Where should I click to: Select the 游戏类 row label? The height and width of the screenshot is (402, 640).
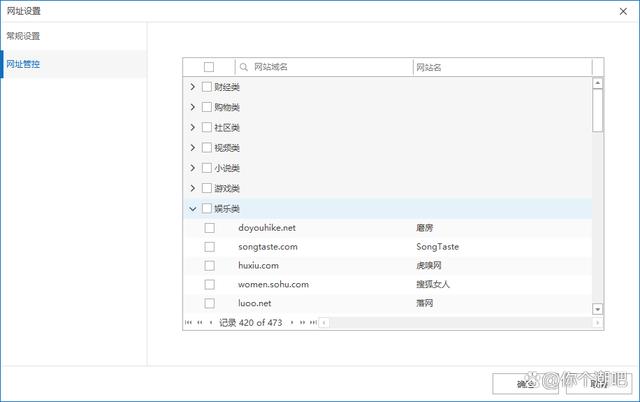(227, 189)
